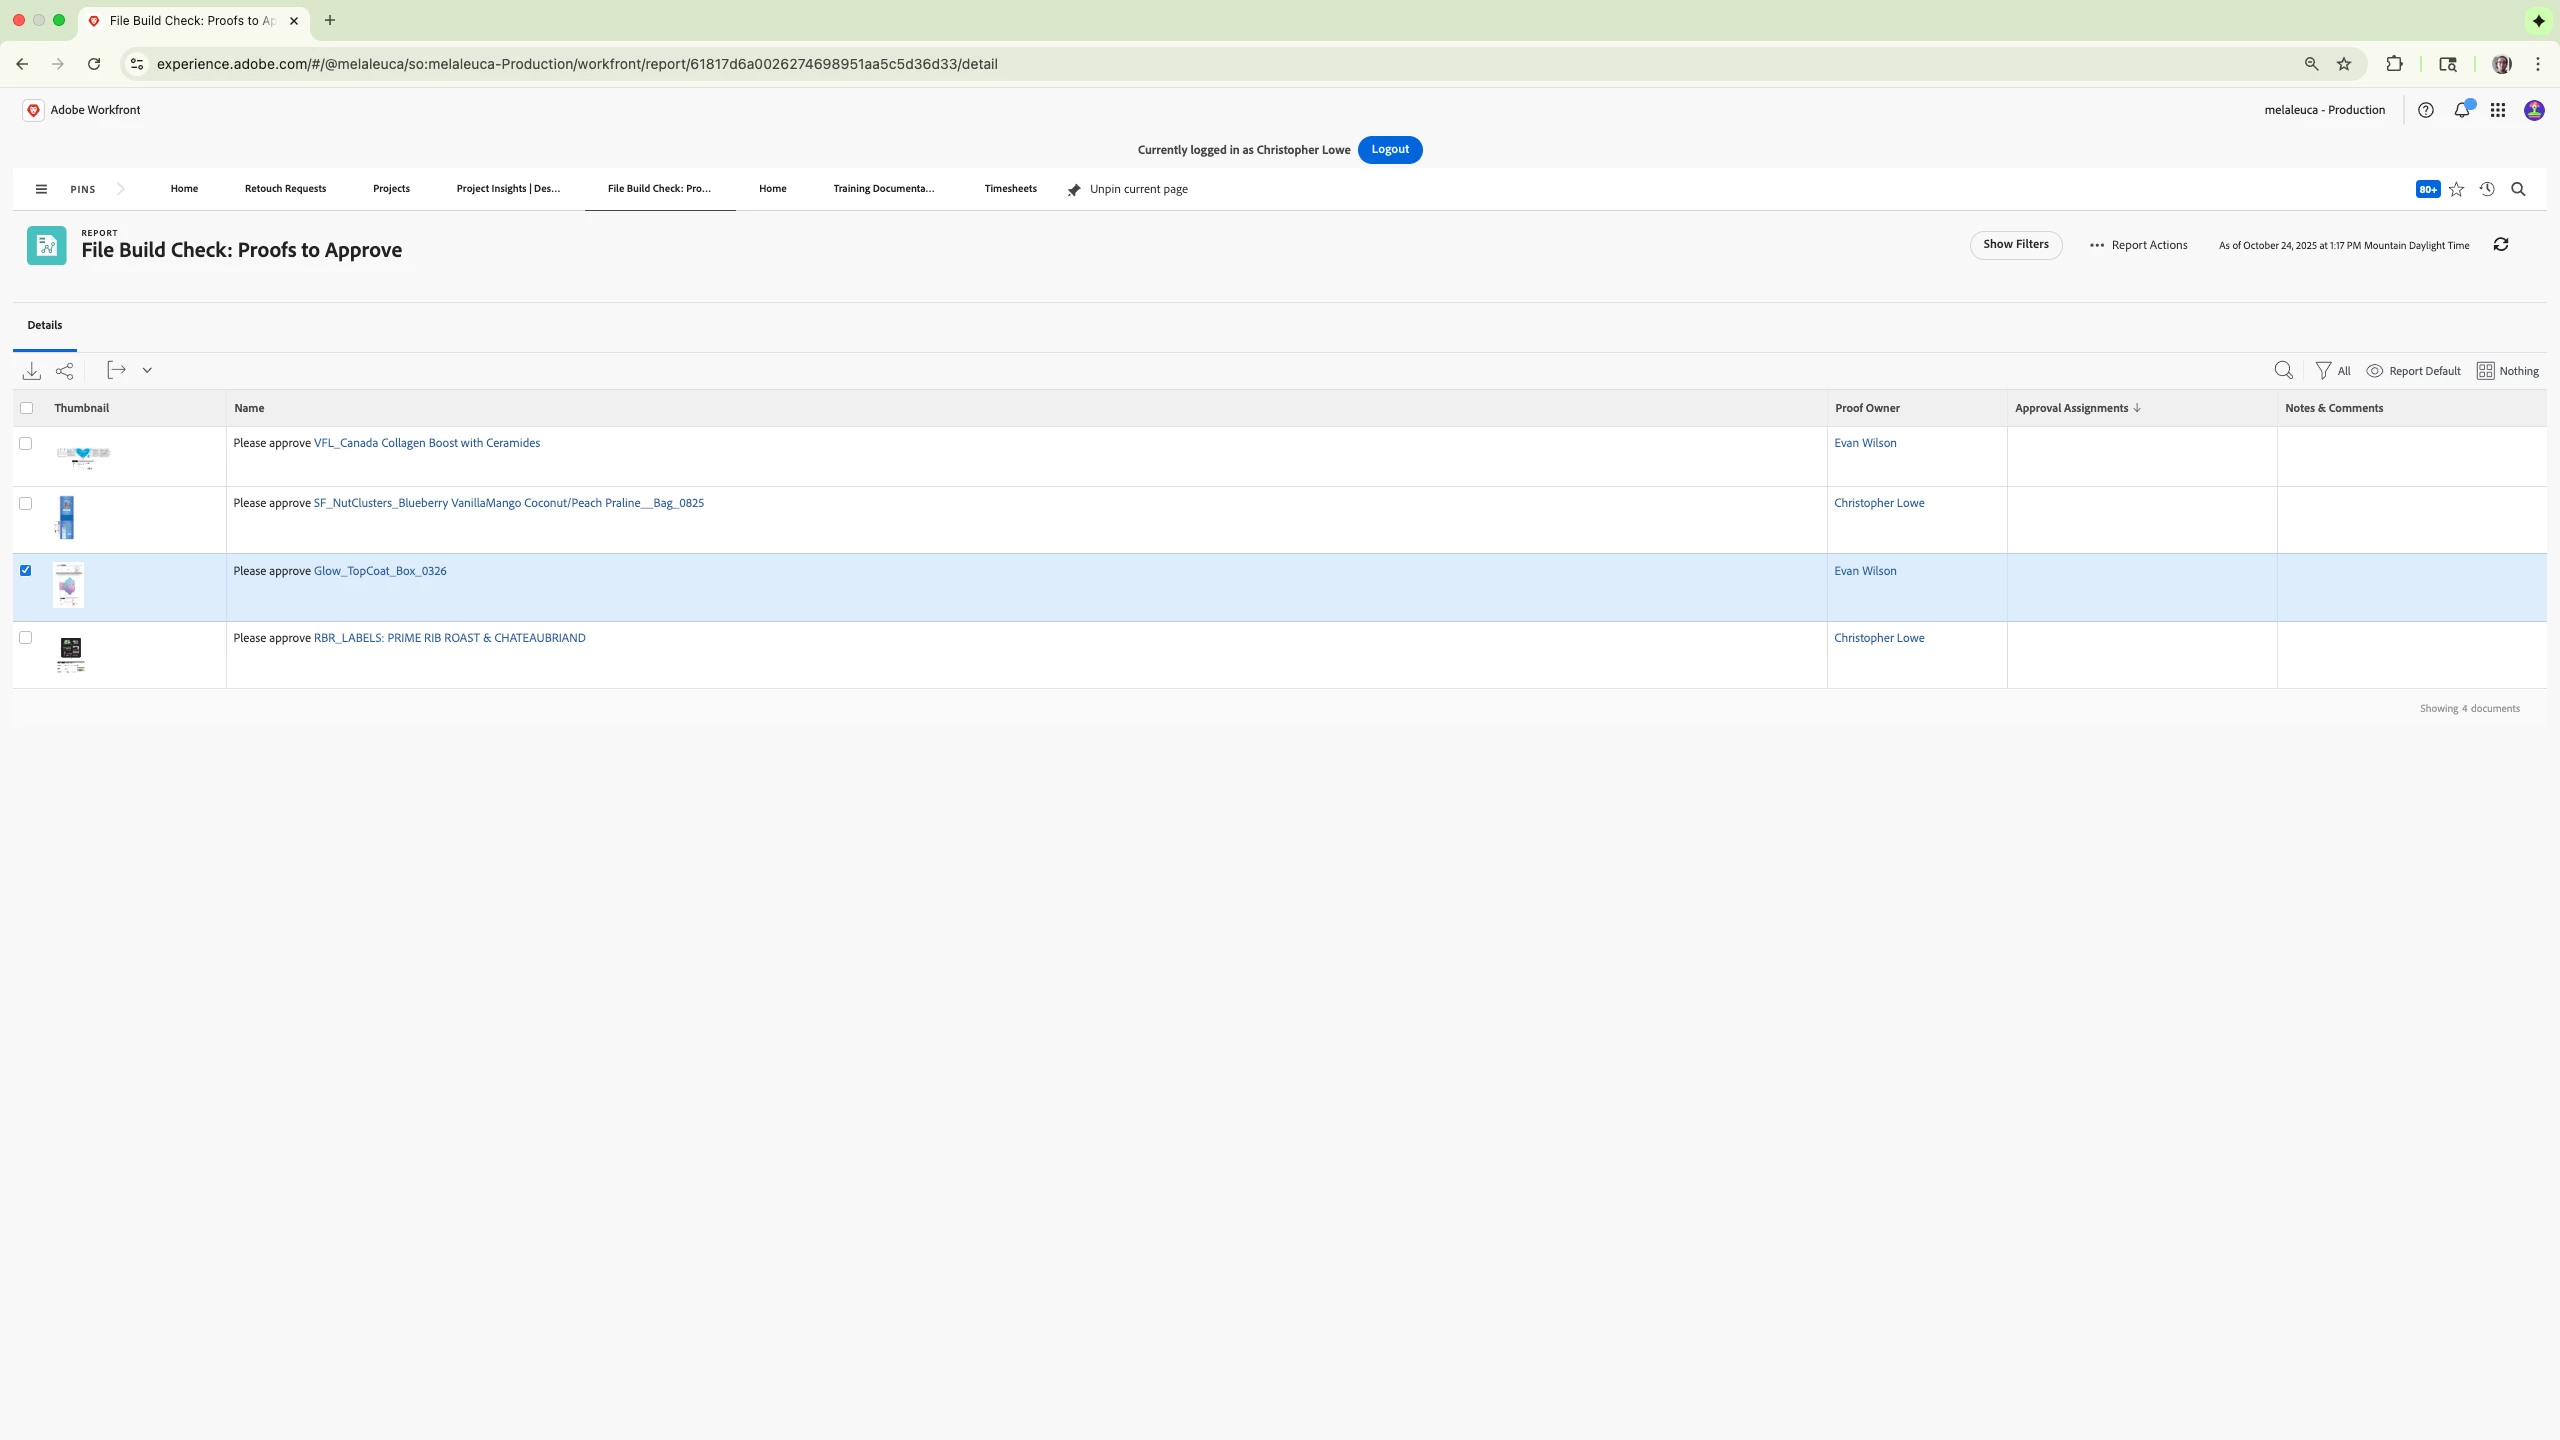Viewport: 2560px width, 1440px height.
Task: Open the notifications bell icon
Action: 2462,111
